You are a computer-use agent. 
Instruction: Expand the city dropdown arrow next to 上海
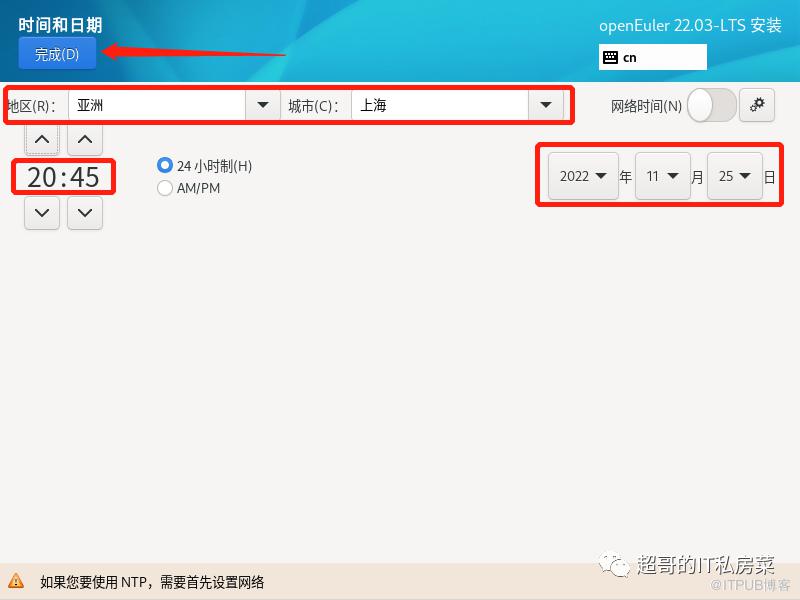(x=546, y=106)
